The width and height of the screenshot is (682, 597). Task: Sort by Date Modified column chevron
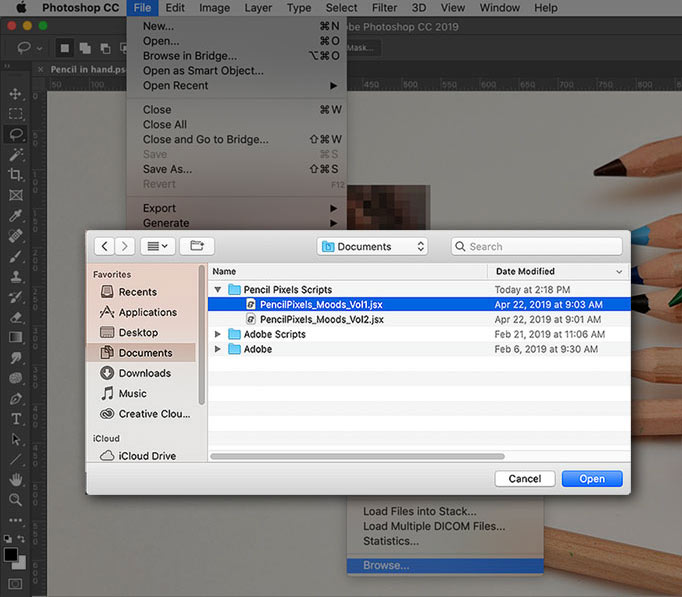click(619, 272)
